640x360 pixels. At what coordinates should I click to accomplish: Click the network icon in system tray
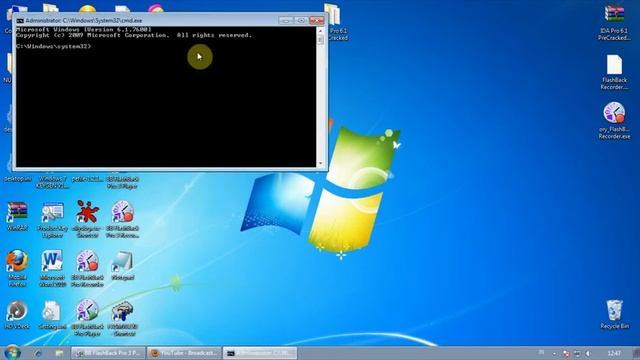pyautogui.click(x=577, y=353)
